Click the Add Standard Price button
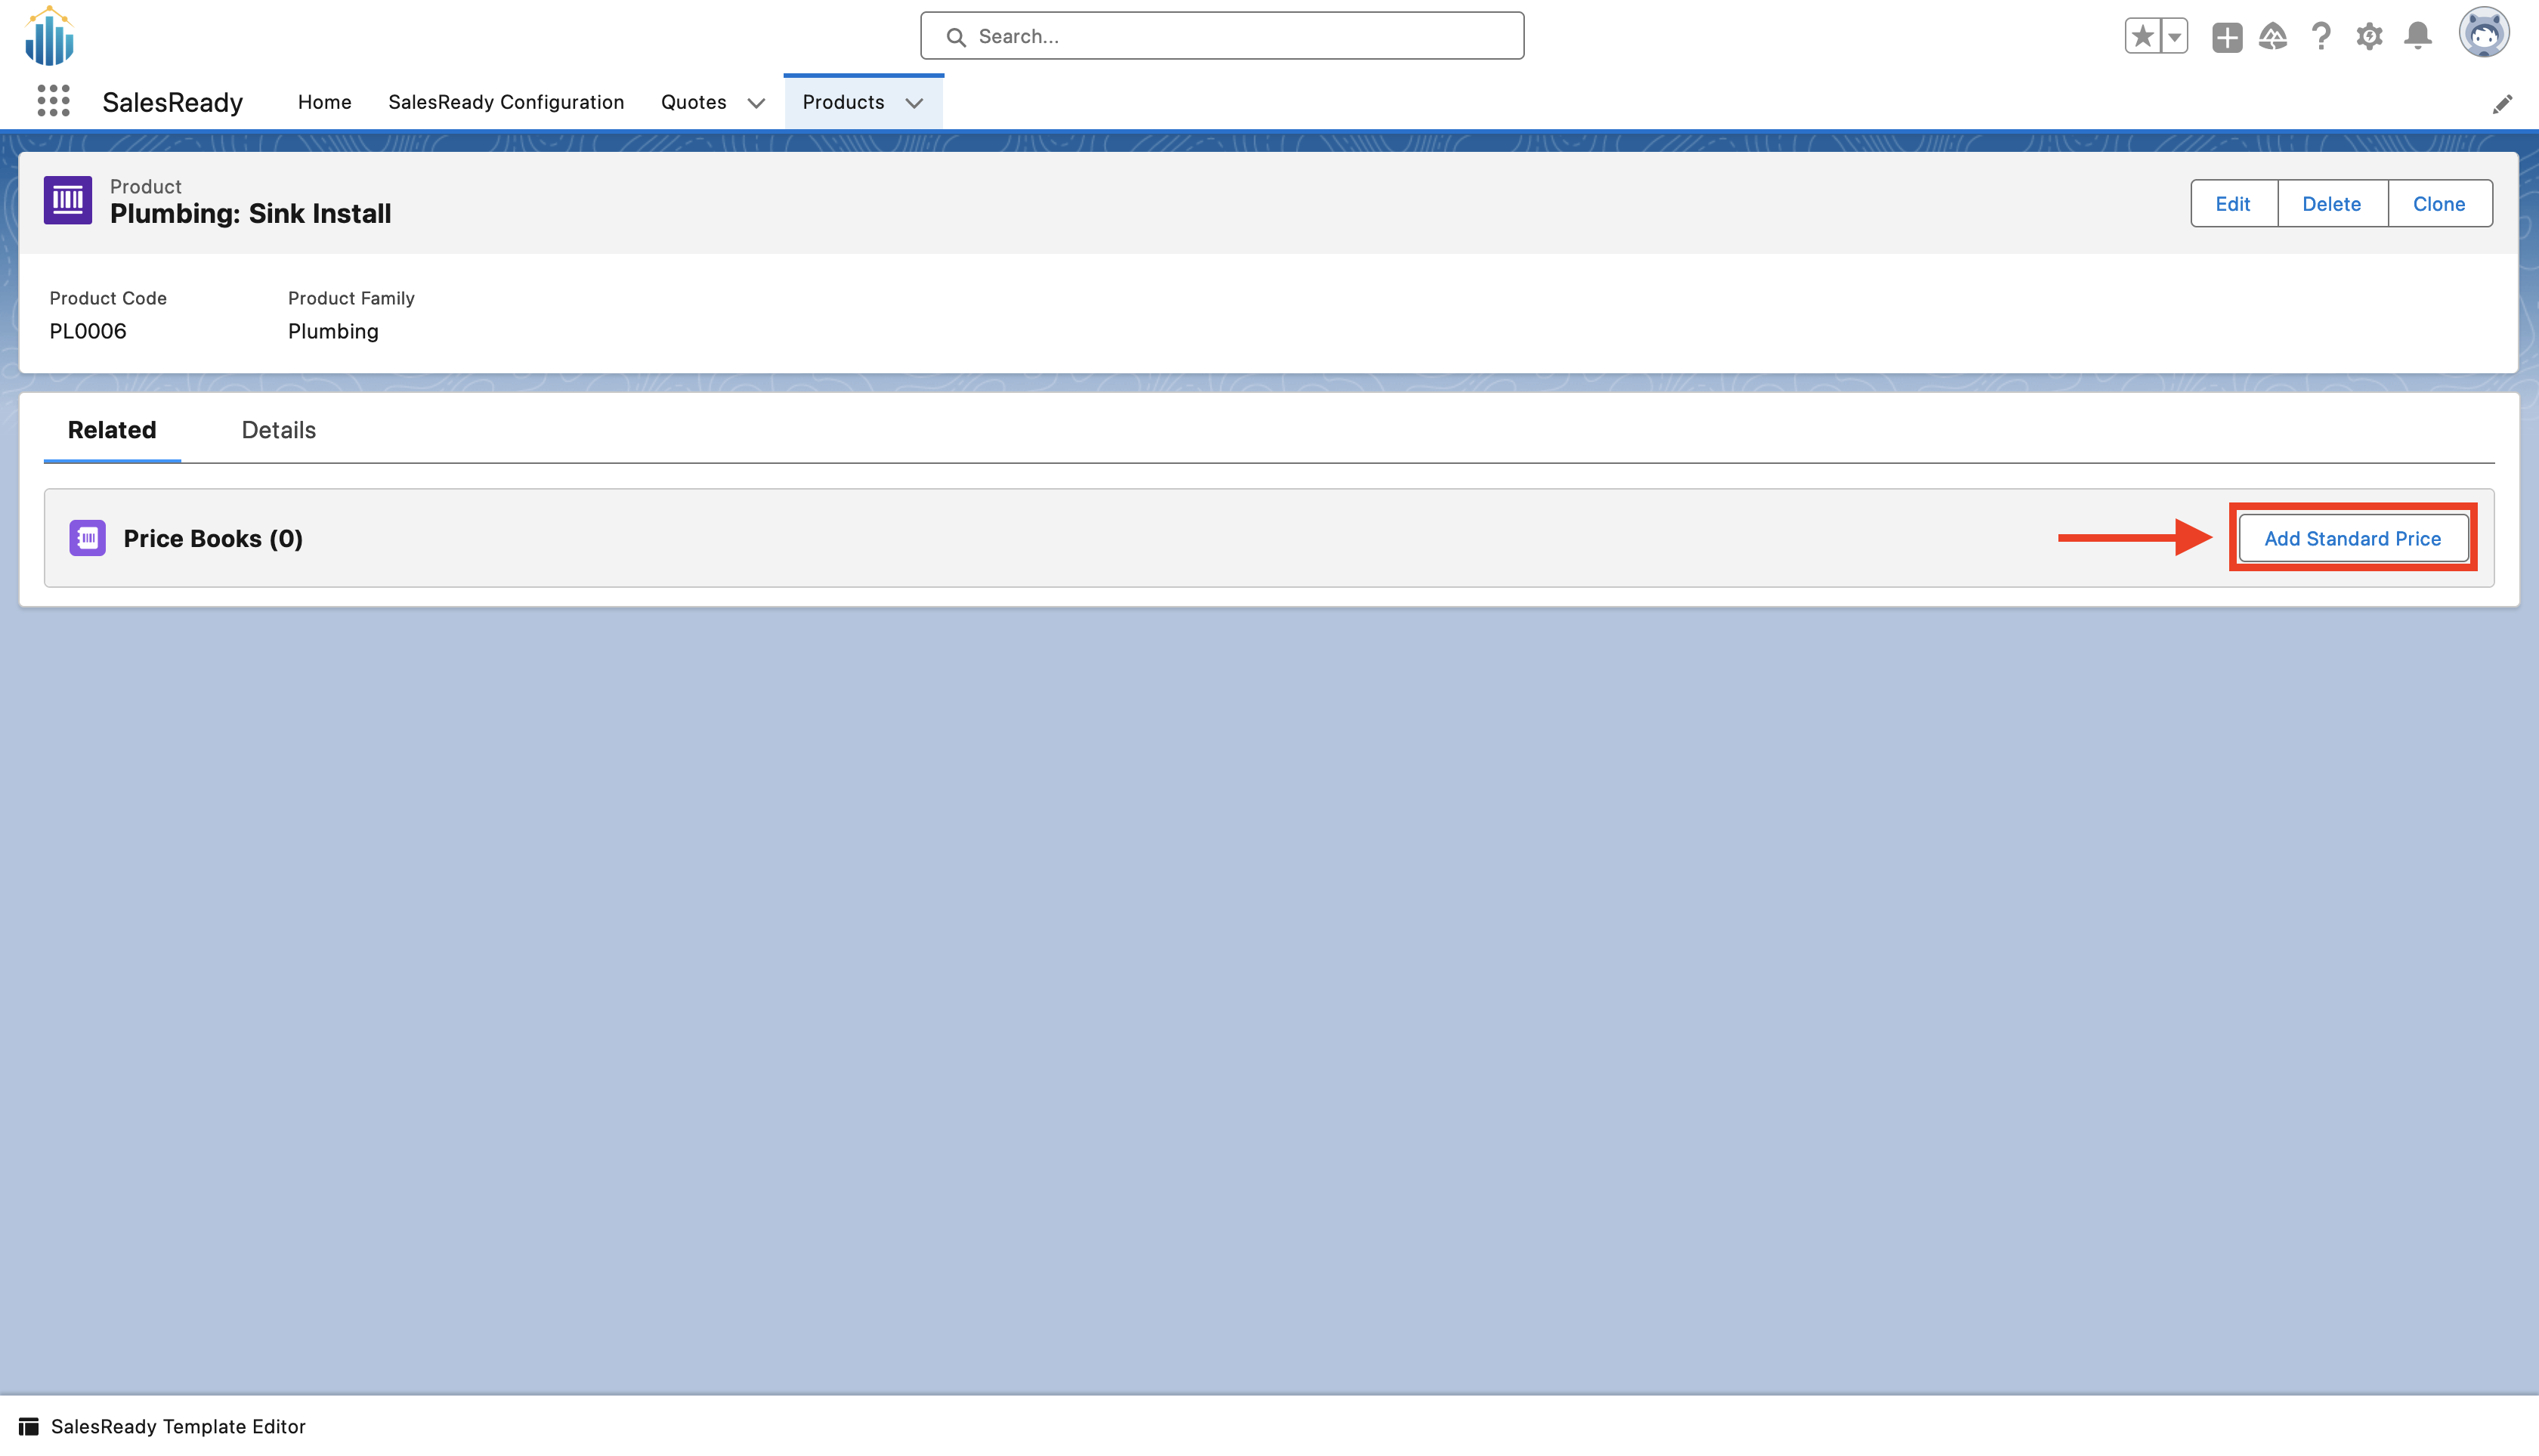Viewport: 2539px width, 1456px height. [x=2352, y=538]
